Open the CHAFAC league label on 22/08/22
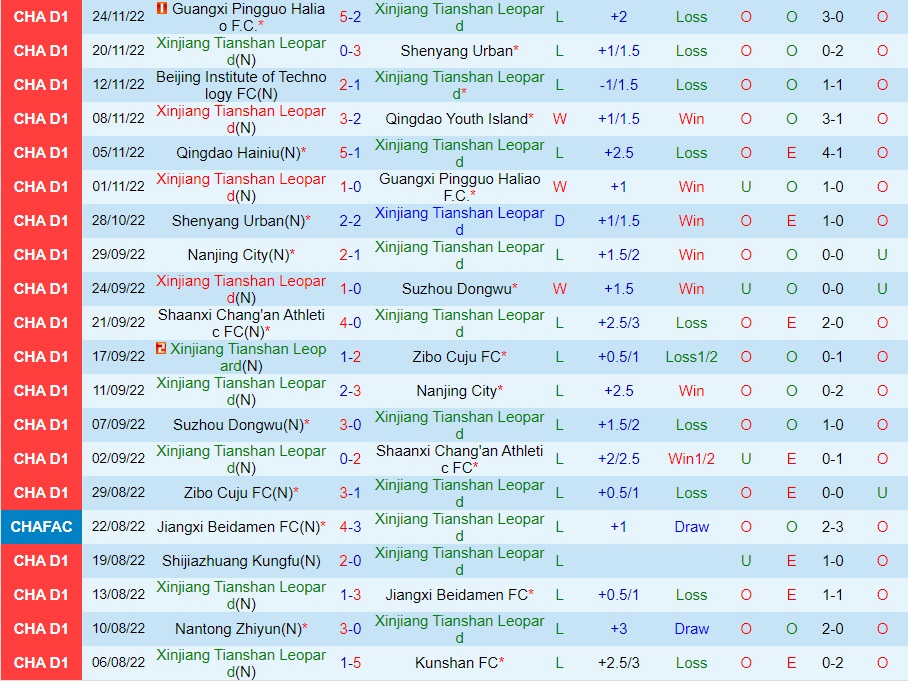 point(41,527)
